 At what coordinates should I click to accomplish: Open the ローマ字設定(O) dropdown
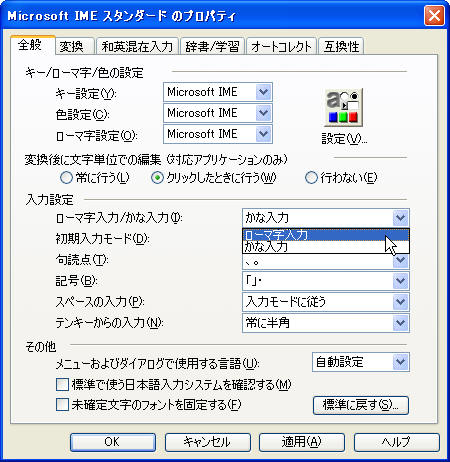tap(218, 134)
